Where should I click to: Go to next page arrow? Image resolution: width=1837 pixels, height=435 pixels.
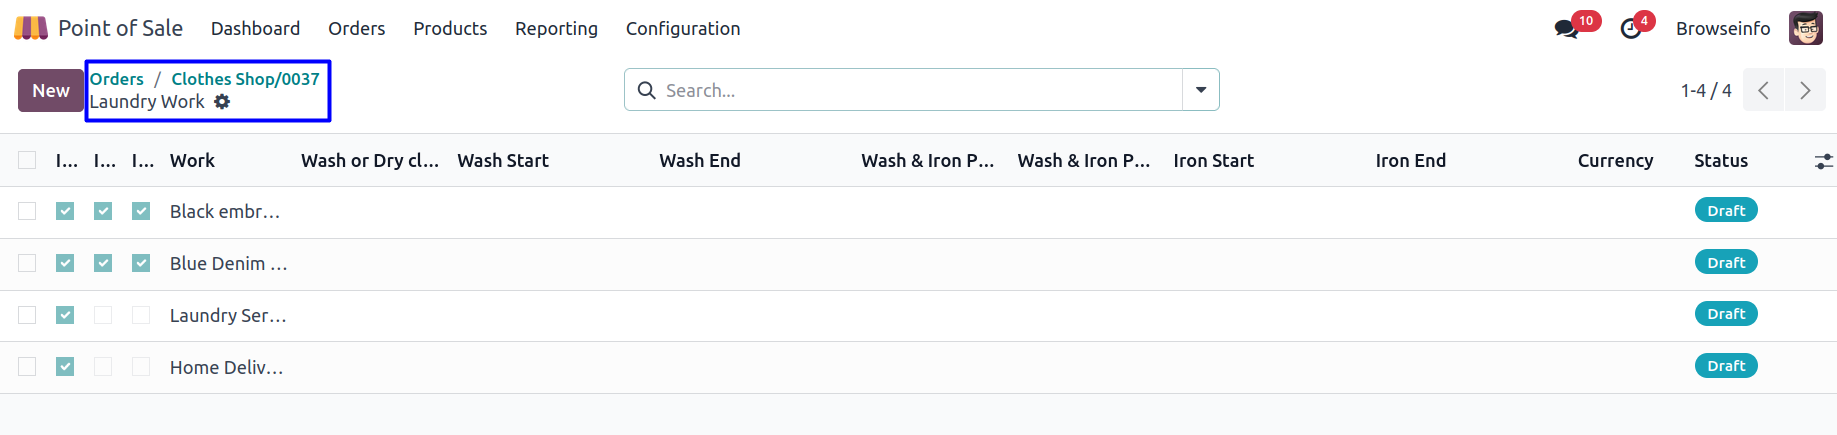pyautogui.click(x=1805, y=91)
